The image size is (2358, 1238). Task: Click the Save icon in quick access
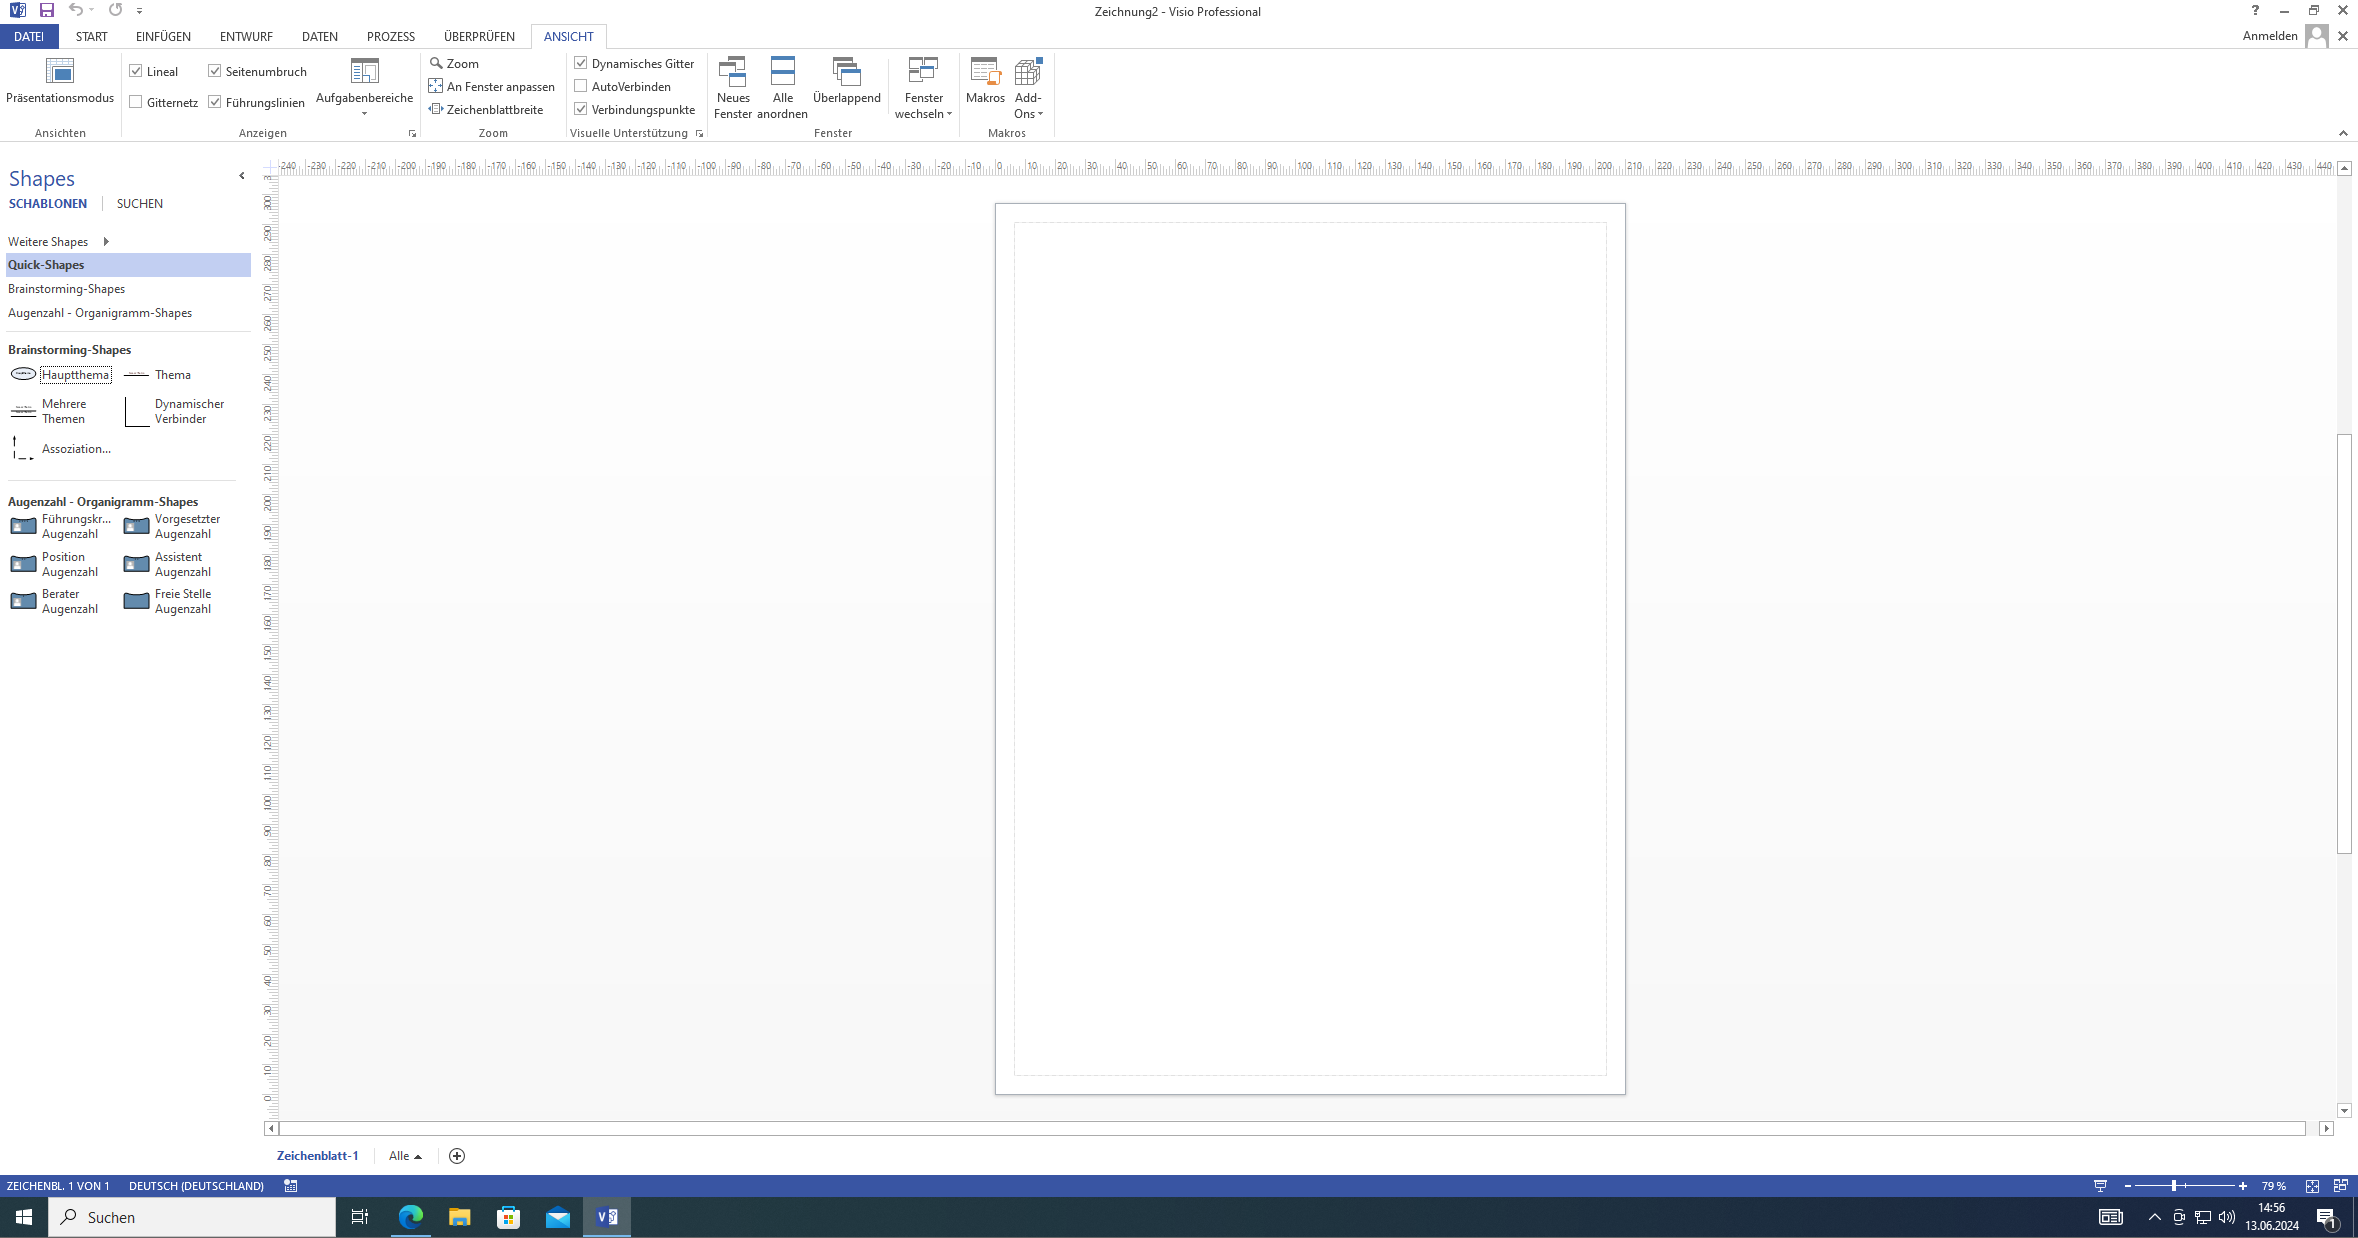(x=46, y=10)
